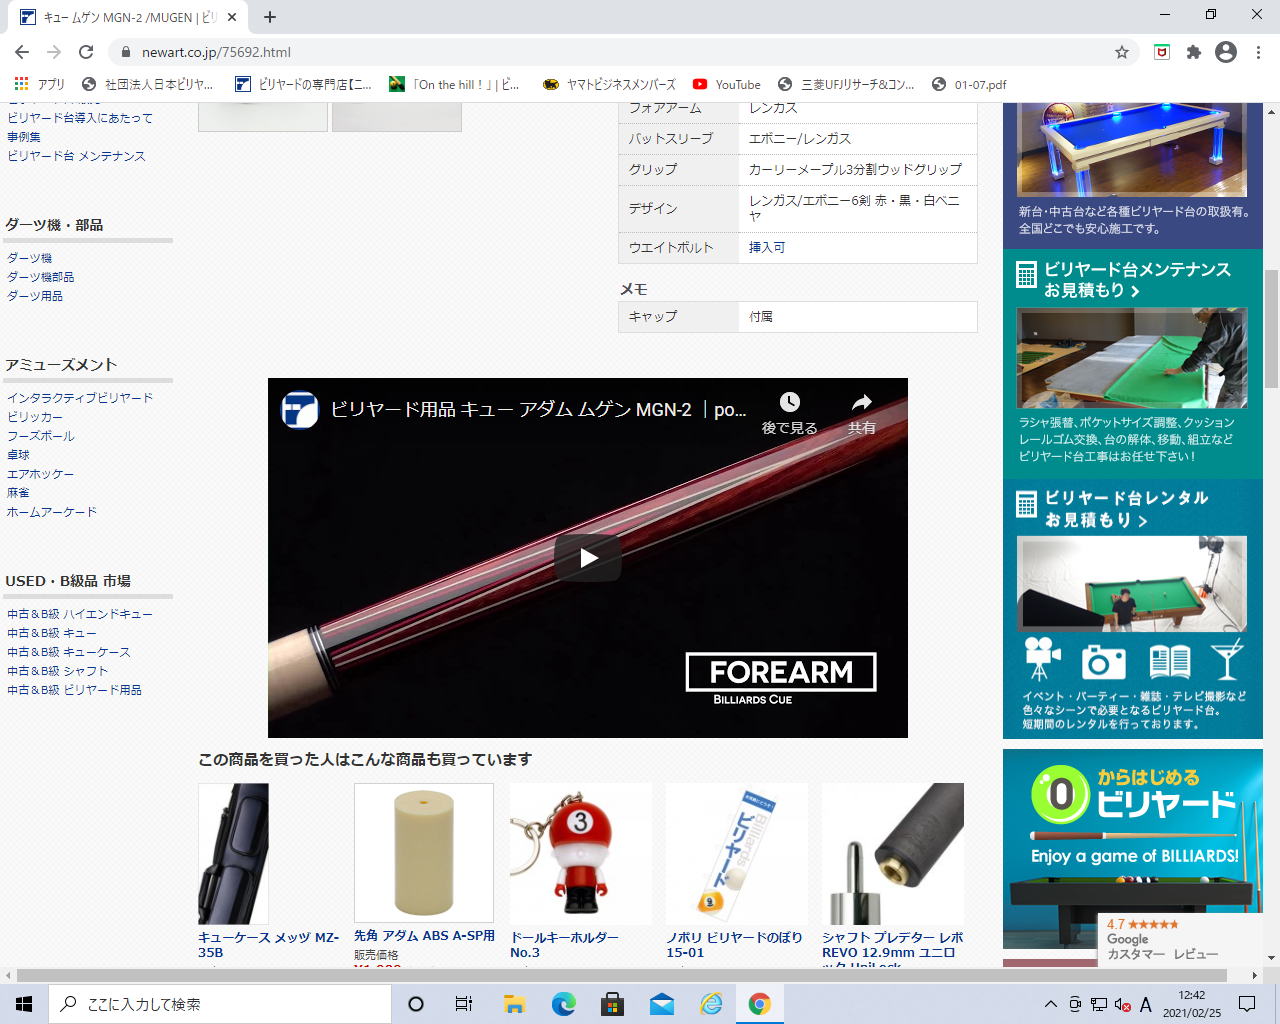The height and width of the screenshot is (1024, 1280).
Task: Click the muted volume tray icon
Action: point(1123,1004)
